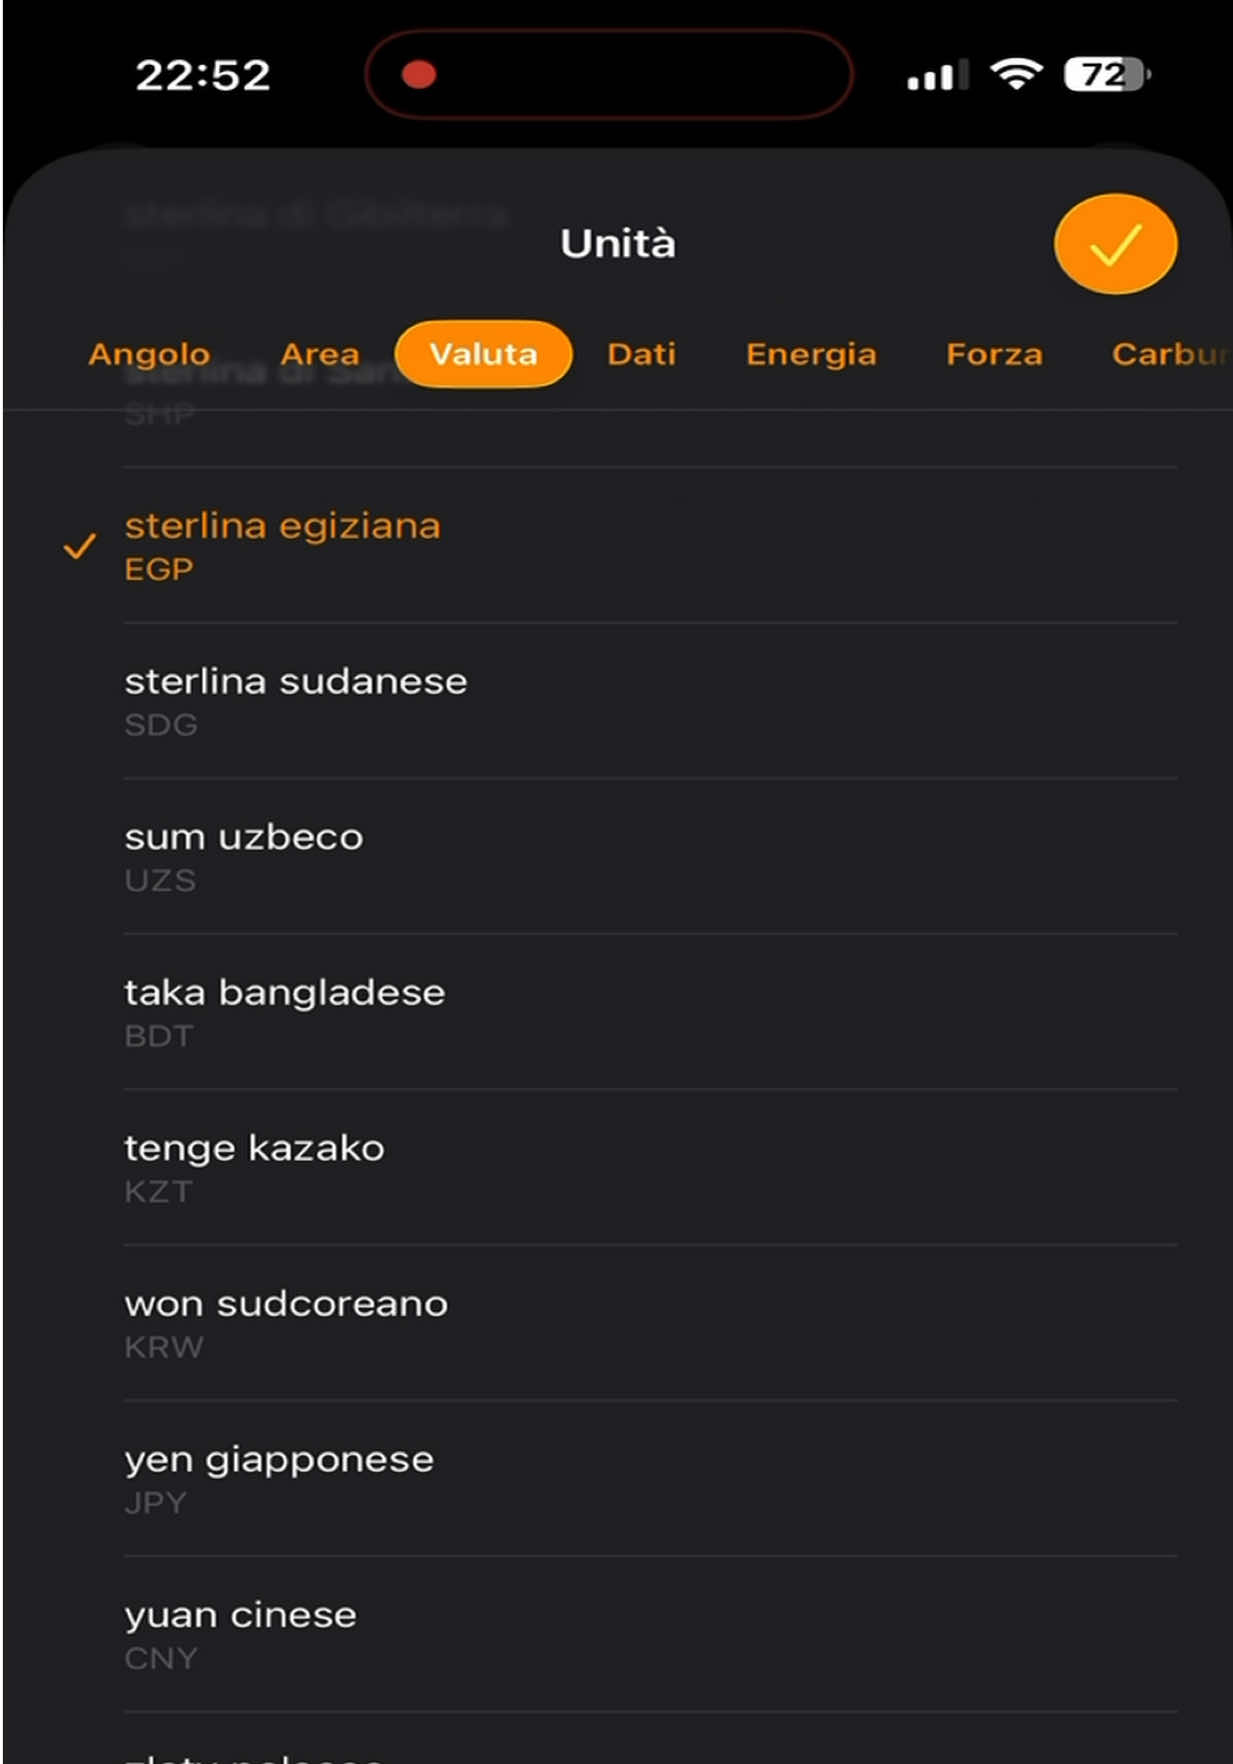Image resolution: width=1233 pixels, height=1764 pixels.
Task: Open the Dati category tab
Action: pyautogui.click(x=641, y=354)
